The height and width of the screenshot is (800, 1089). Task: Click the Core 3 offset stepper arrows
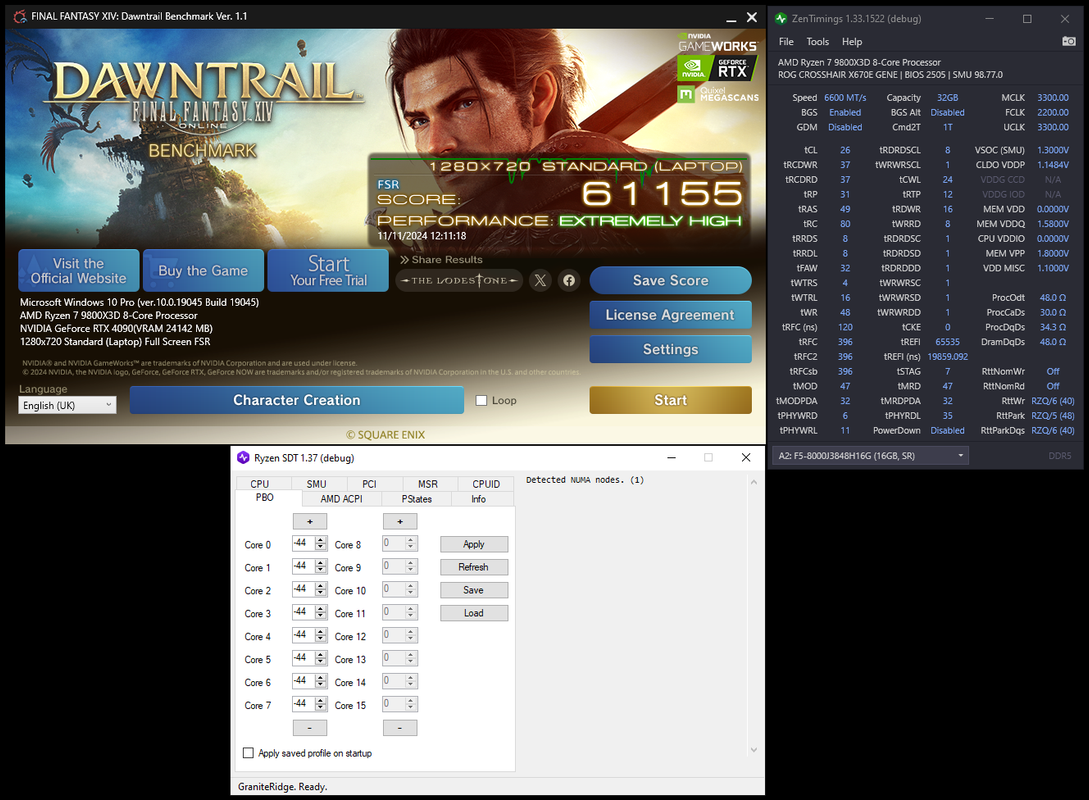pyautogui.click(x=320, y=612)
